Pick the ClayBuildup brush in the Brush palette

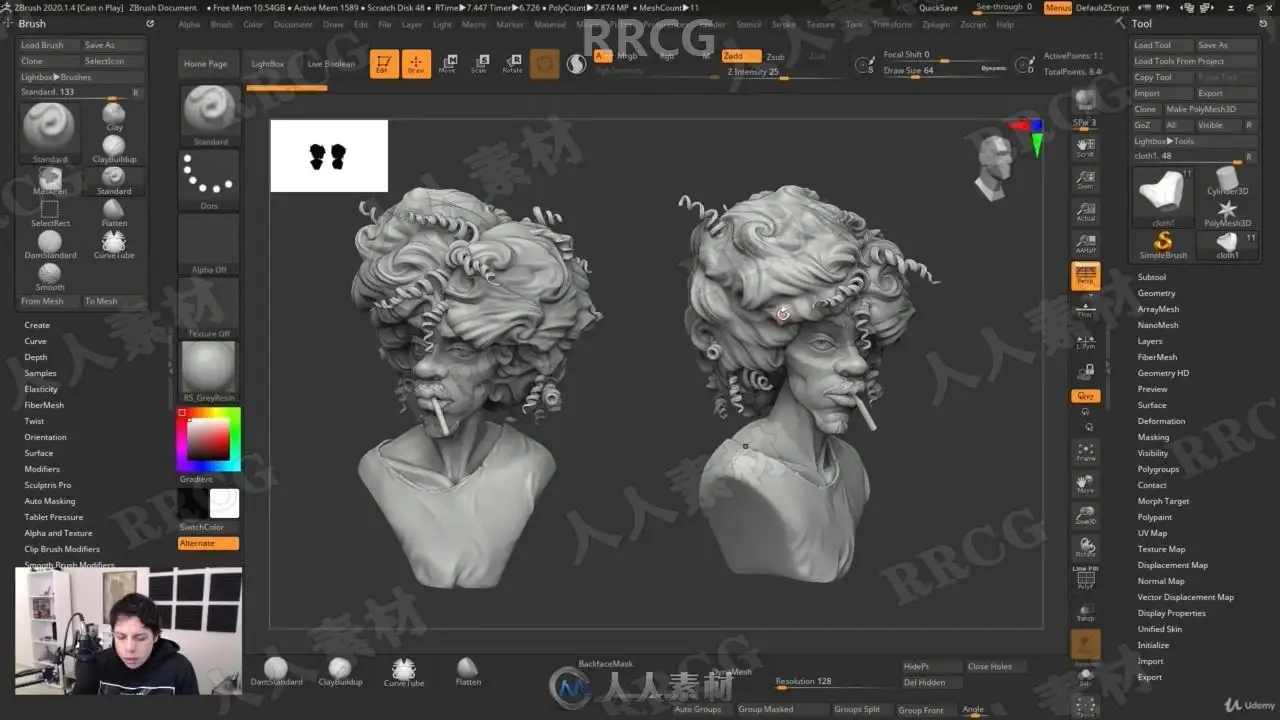point(114,148)
